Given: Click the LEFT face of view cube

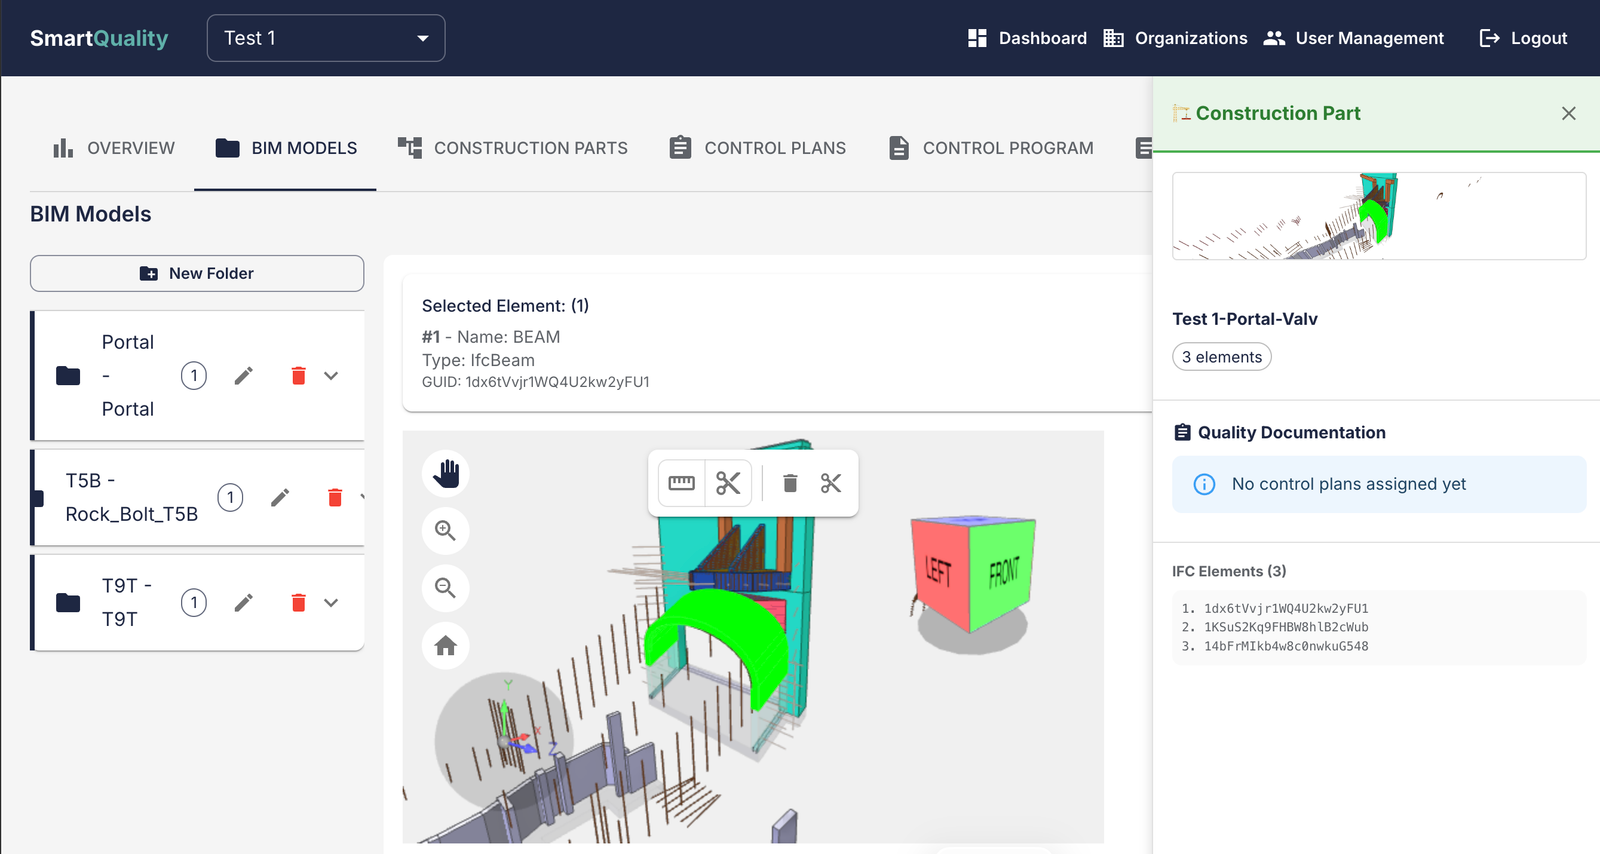Looking at the screenshot, I should click(x=938, y=571).
